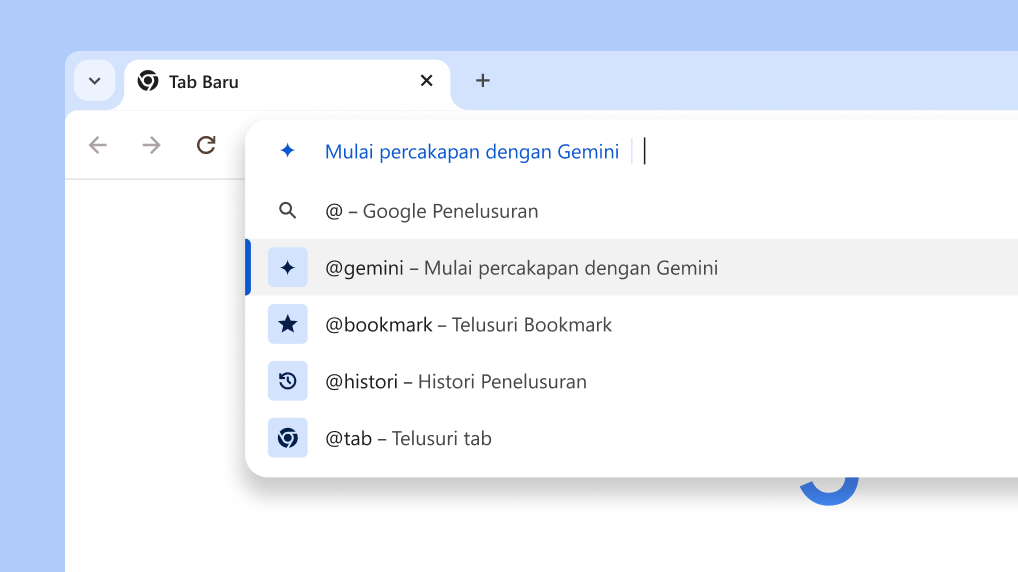Click the Mulai percakapan dengan Gemini chip

[472, 151]
